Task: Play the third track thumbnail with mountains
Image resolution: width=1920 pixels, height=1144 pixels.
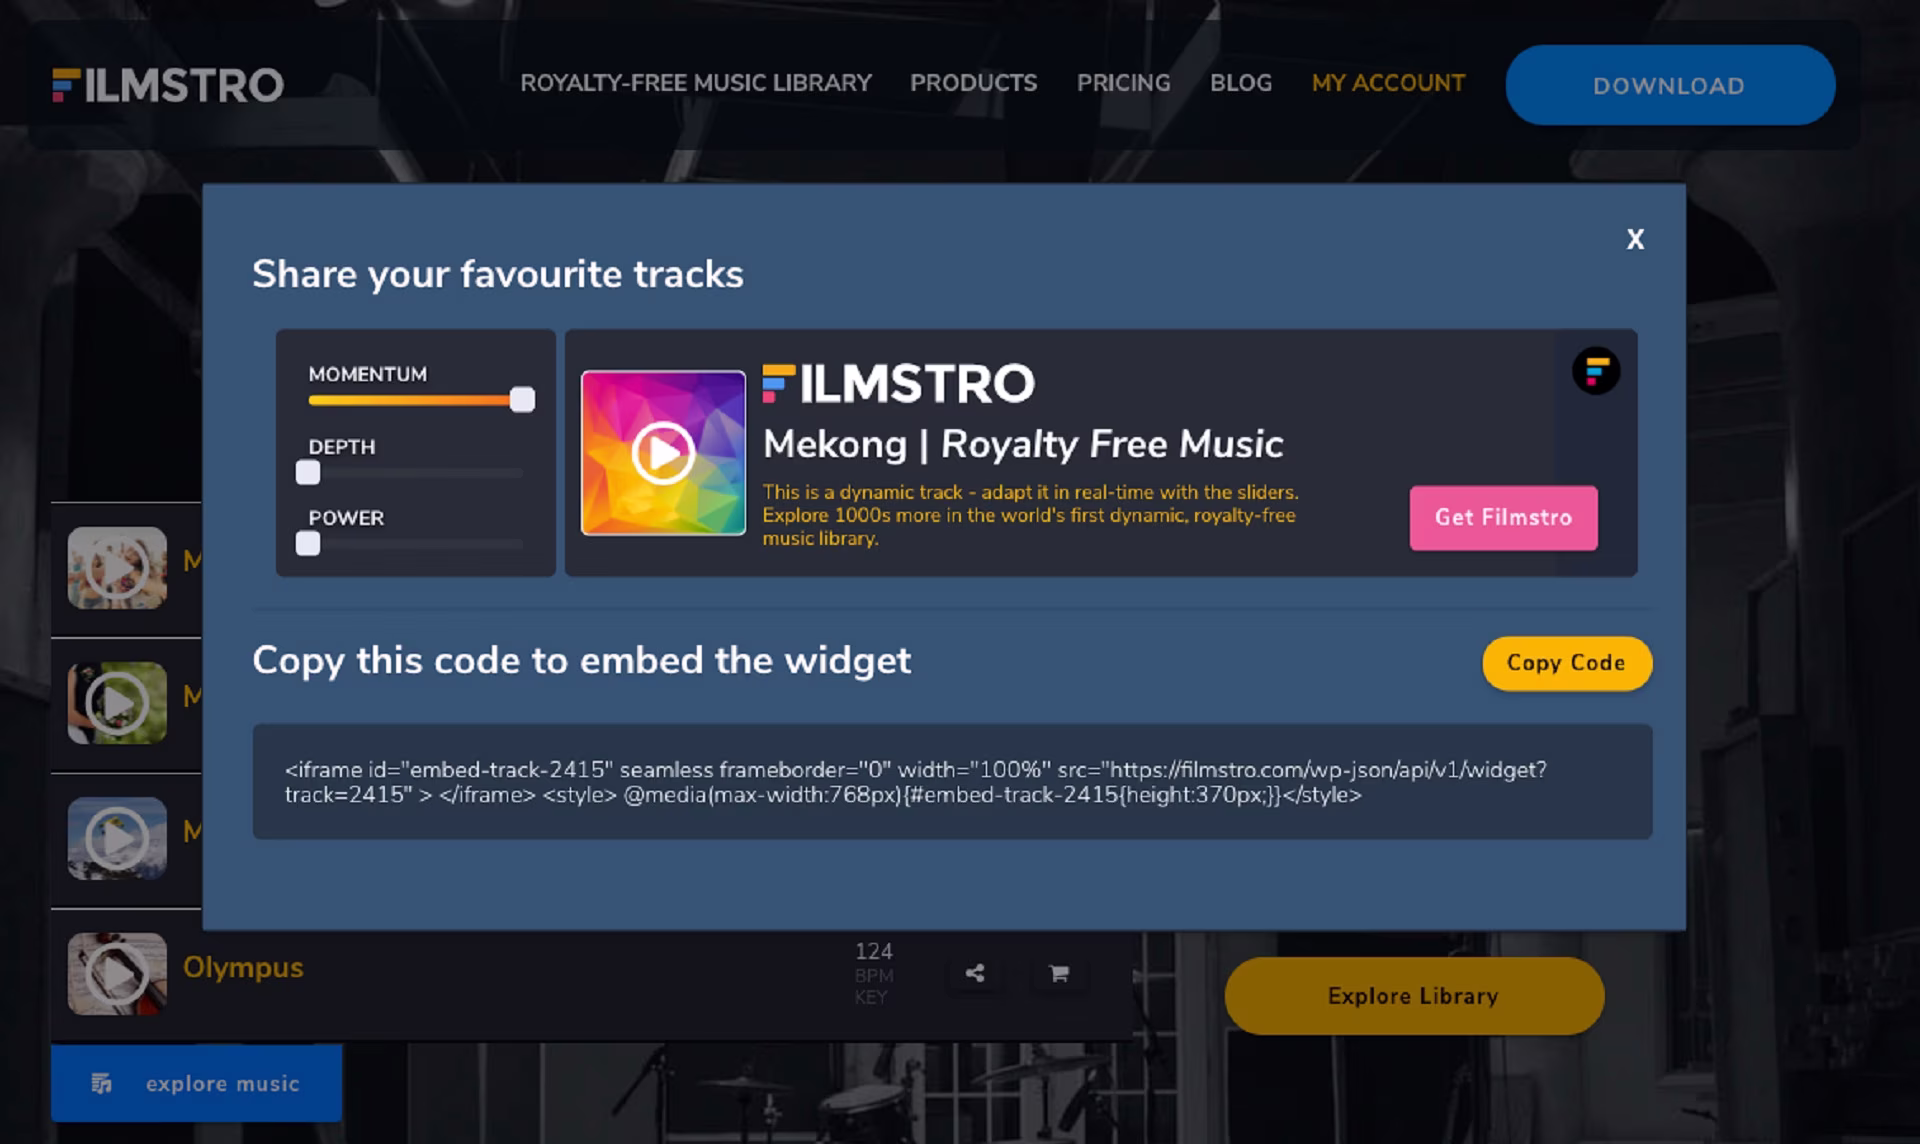Action: tap(117, 838)
